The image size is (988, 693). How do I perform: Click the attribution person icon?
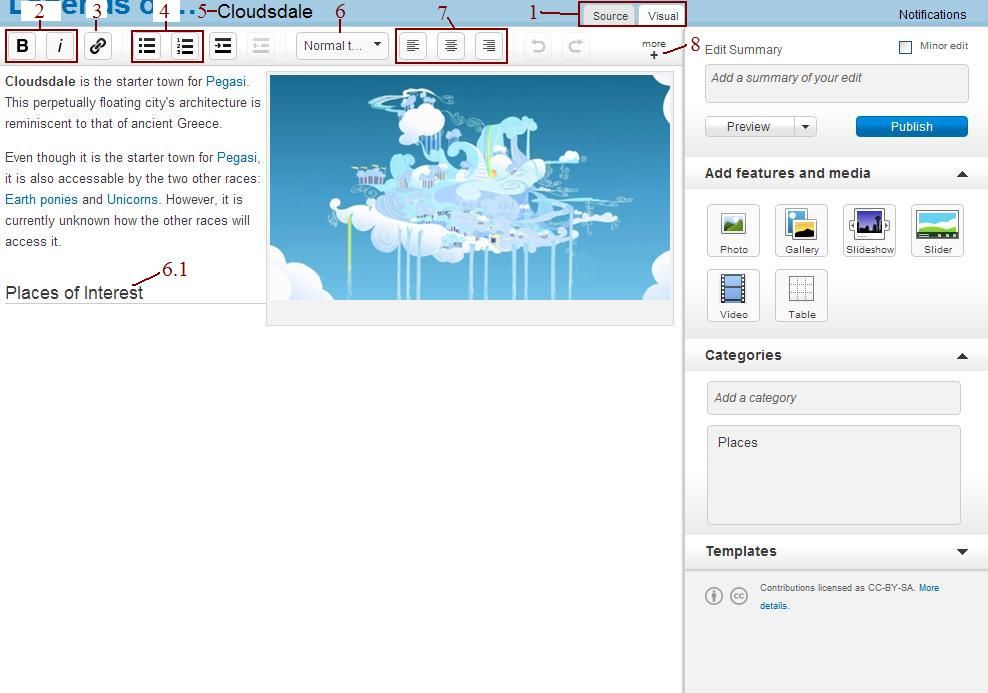click(714, 595)
